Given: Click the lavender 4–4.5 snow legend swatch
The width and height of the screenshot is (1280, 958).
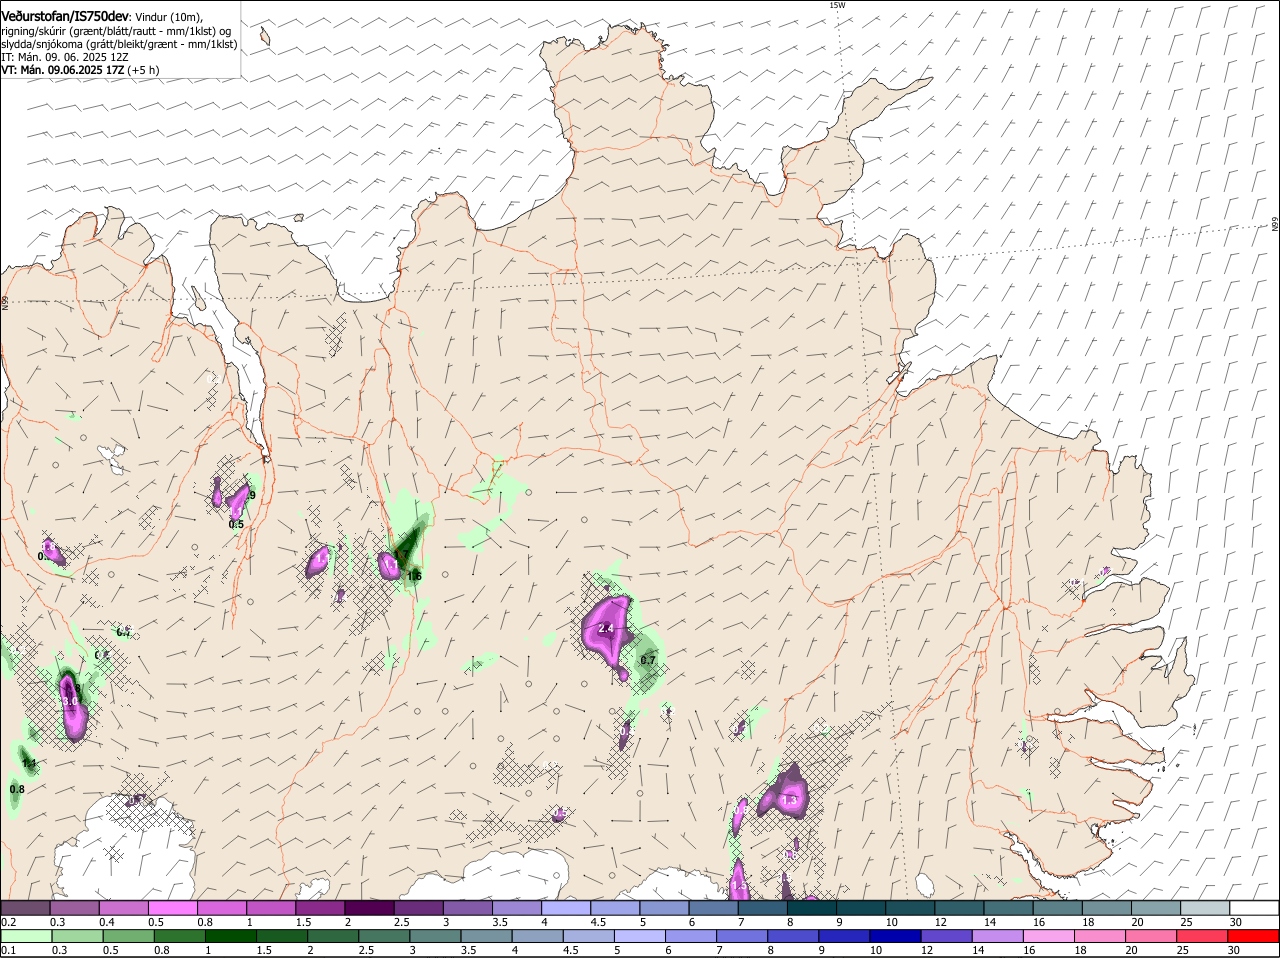Looking at the screenshot, I should (x=566, y=908).
